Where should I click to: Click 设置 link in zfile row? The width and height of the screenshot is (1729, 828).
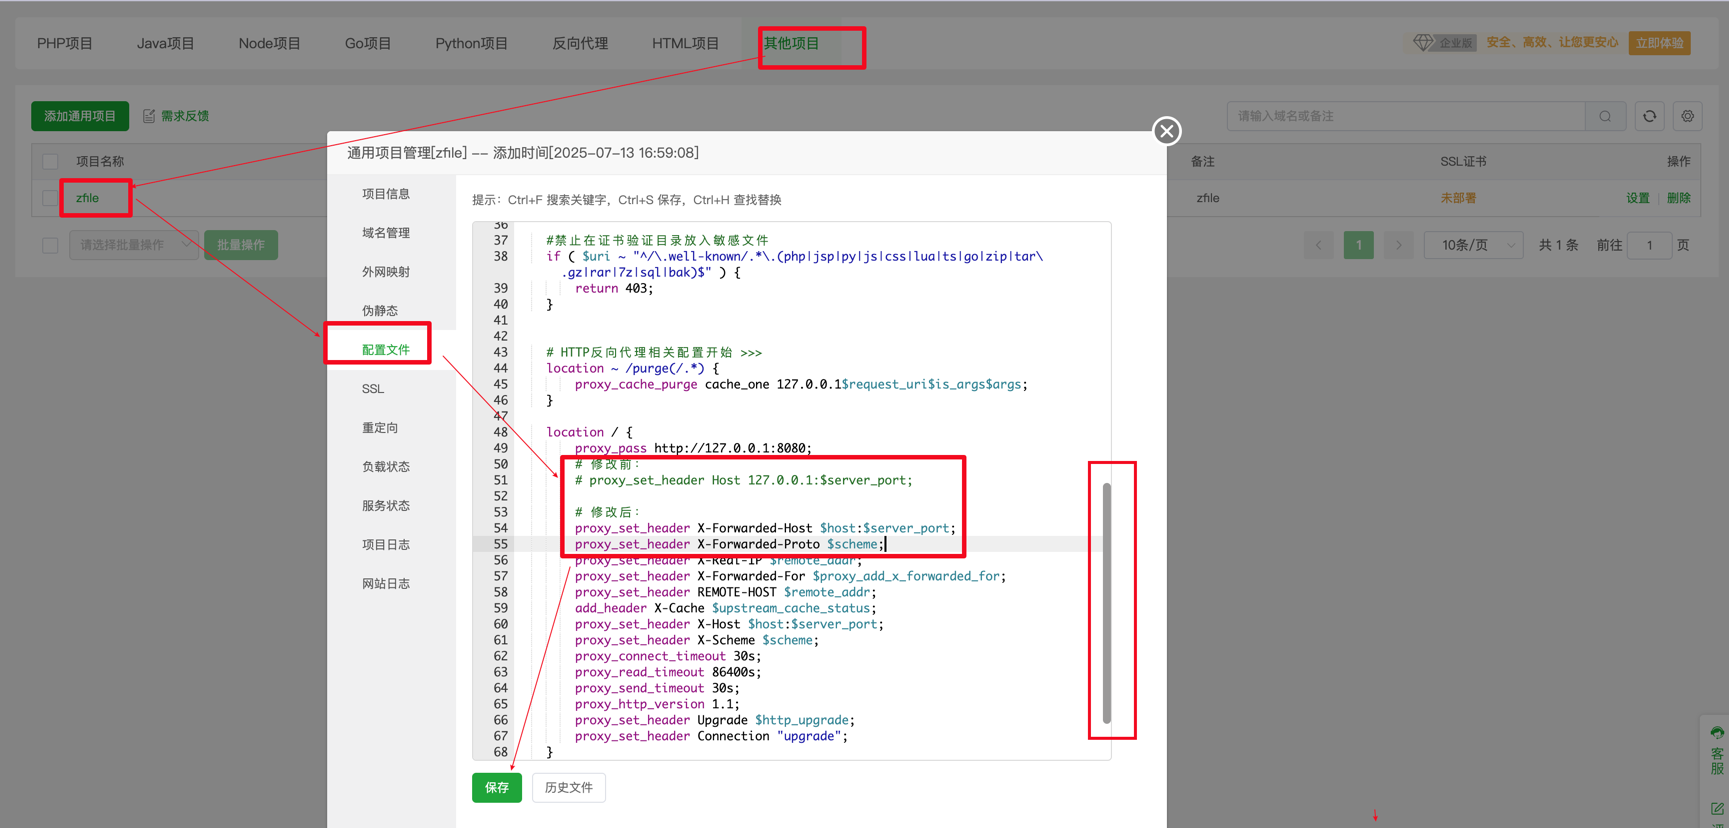(x=1638, y=198)
